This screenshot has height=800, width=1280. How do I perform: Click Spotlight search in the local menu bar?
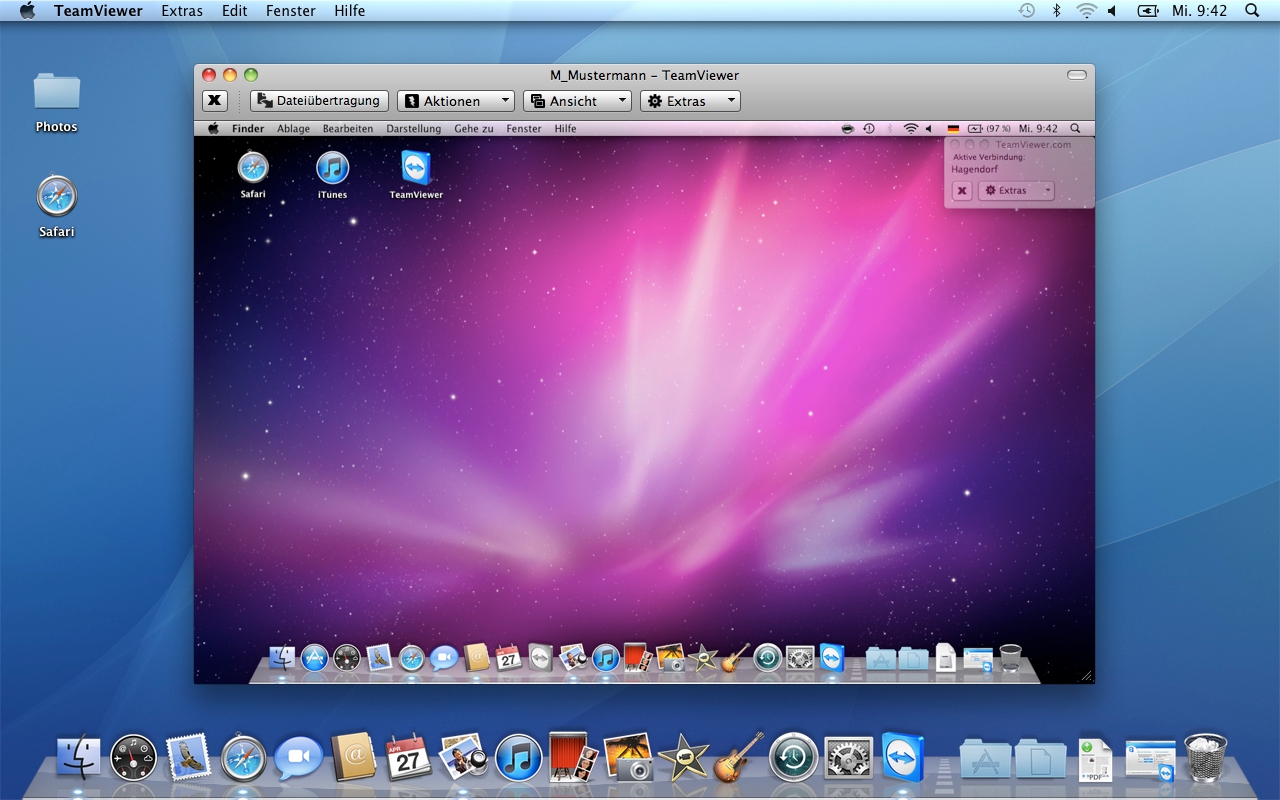pyautogui.click(x=1252, y=11)
